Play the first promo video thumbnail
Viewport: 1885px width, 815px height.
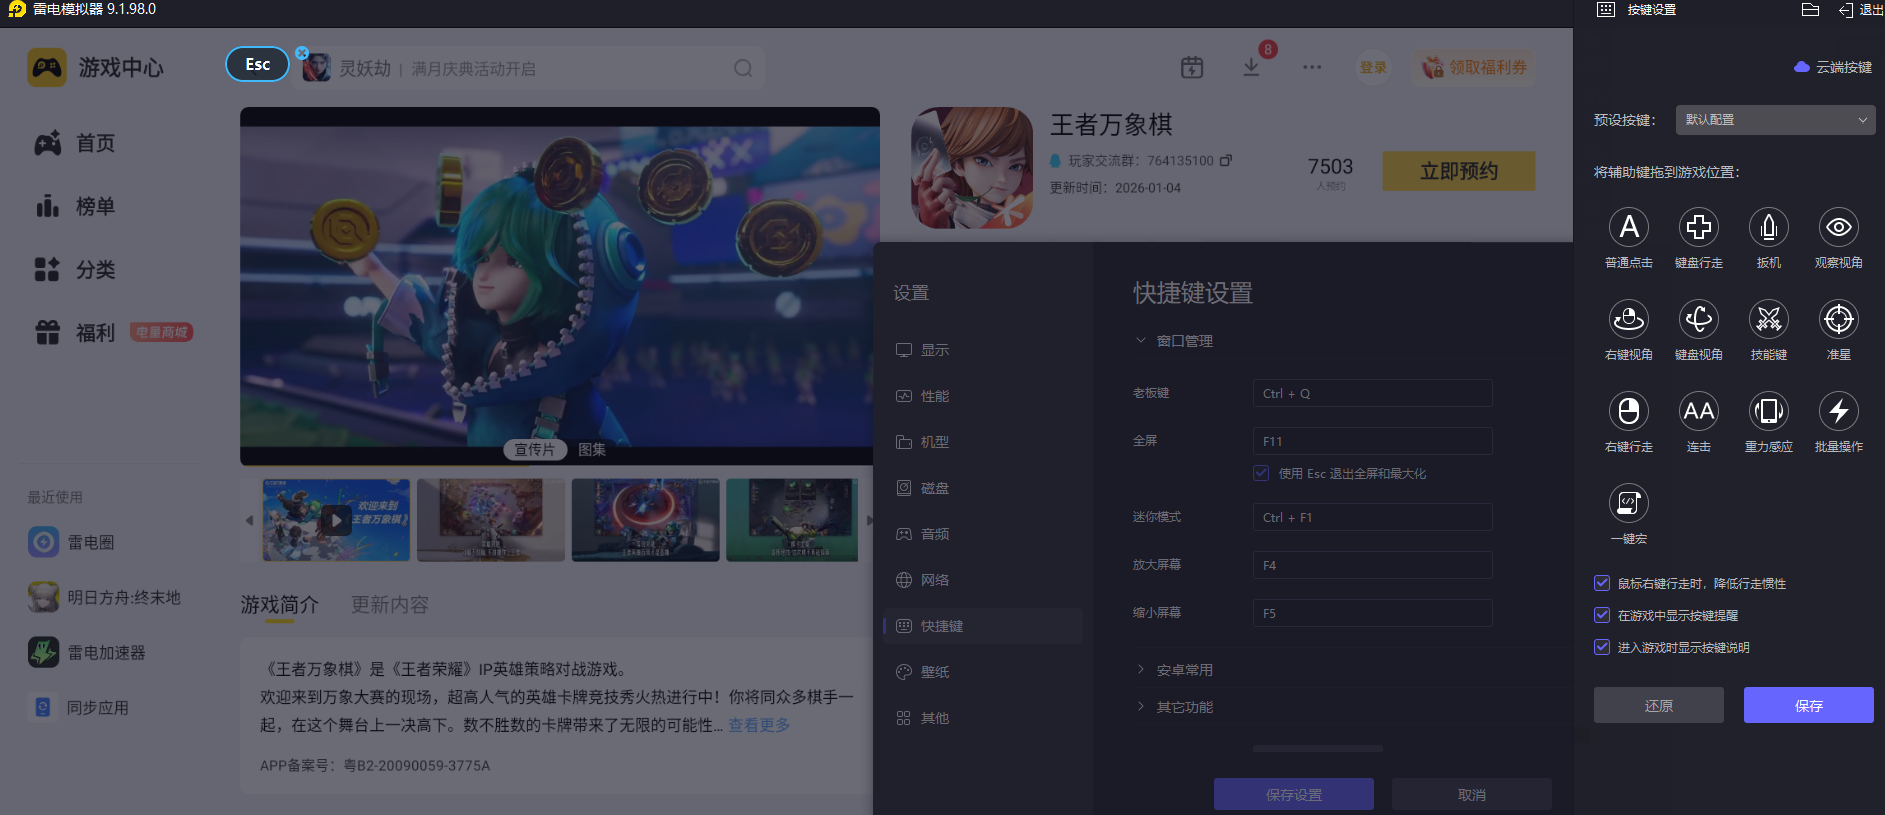point(336,520)
